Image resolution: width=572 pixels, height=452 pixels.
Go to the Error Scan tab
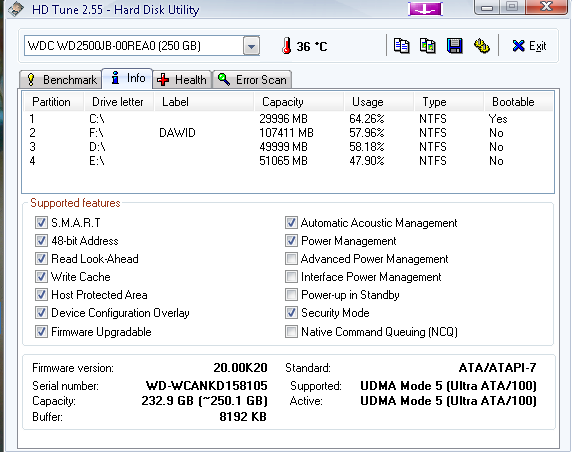pyautogui.click(x=252, y=80)
